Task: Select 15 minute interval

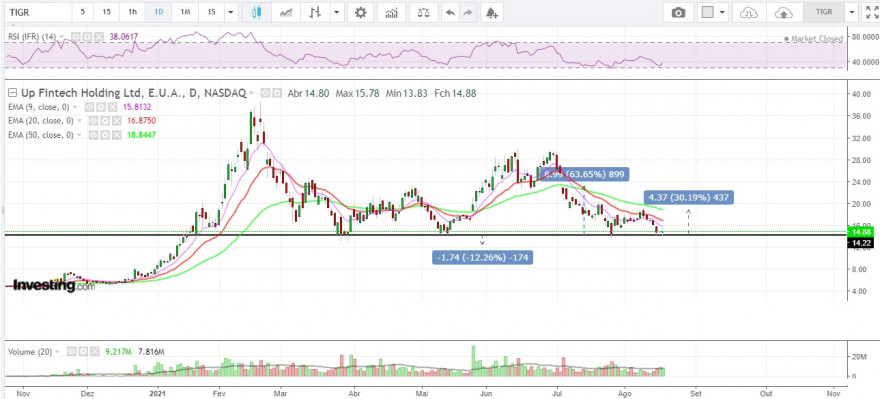Action: click(106, 12)
